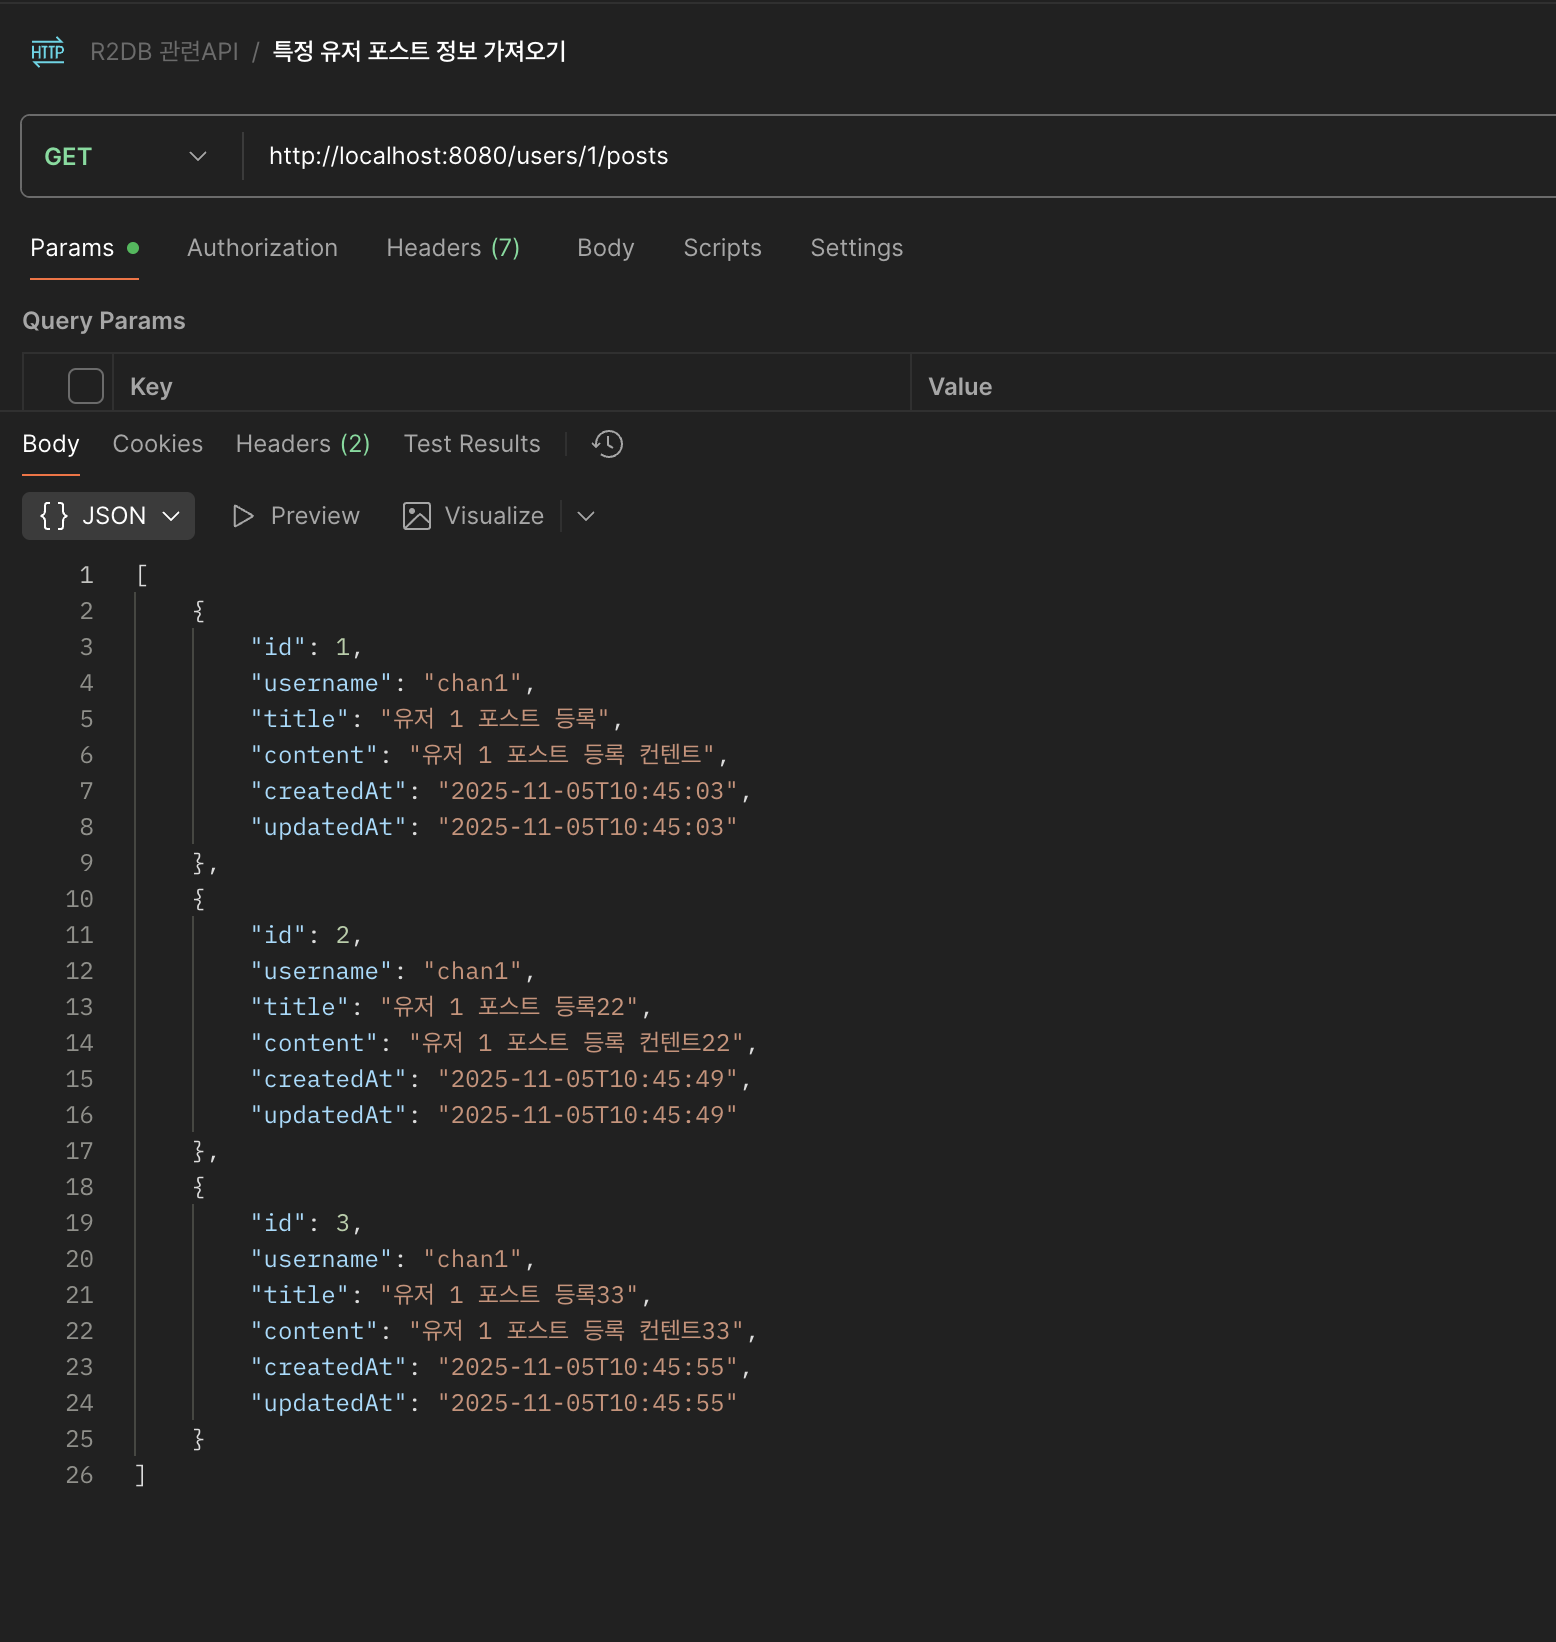Open the Settings tab
Image resolution: width=1556 pixels, height=1642 pixels.
[856, 248]
